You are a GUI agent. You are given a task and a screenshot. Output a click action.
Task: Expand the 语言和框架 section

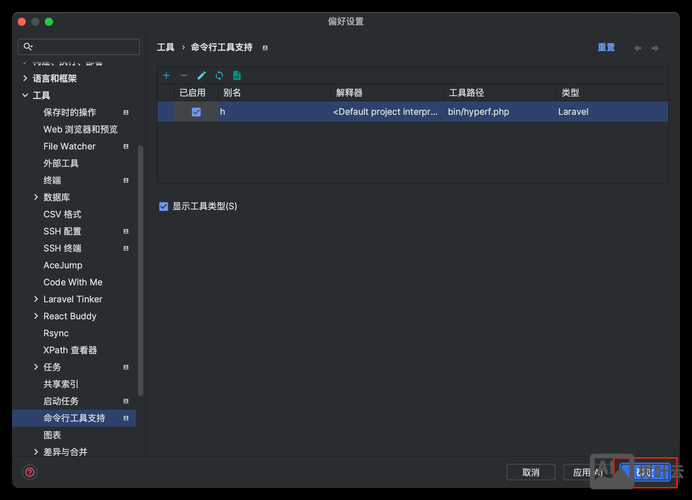(x=25, y=78)
